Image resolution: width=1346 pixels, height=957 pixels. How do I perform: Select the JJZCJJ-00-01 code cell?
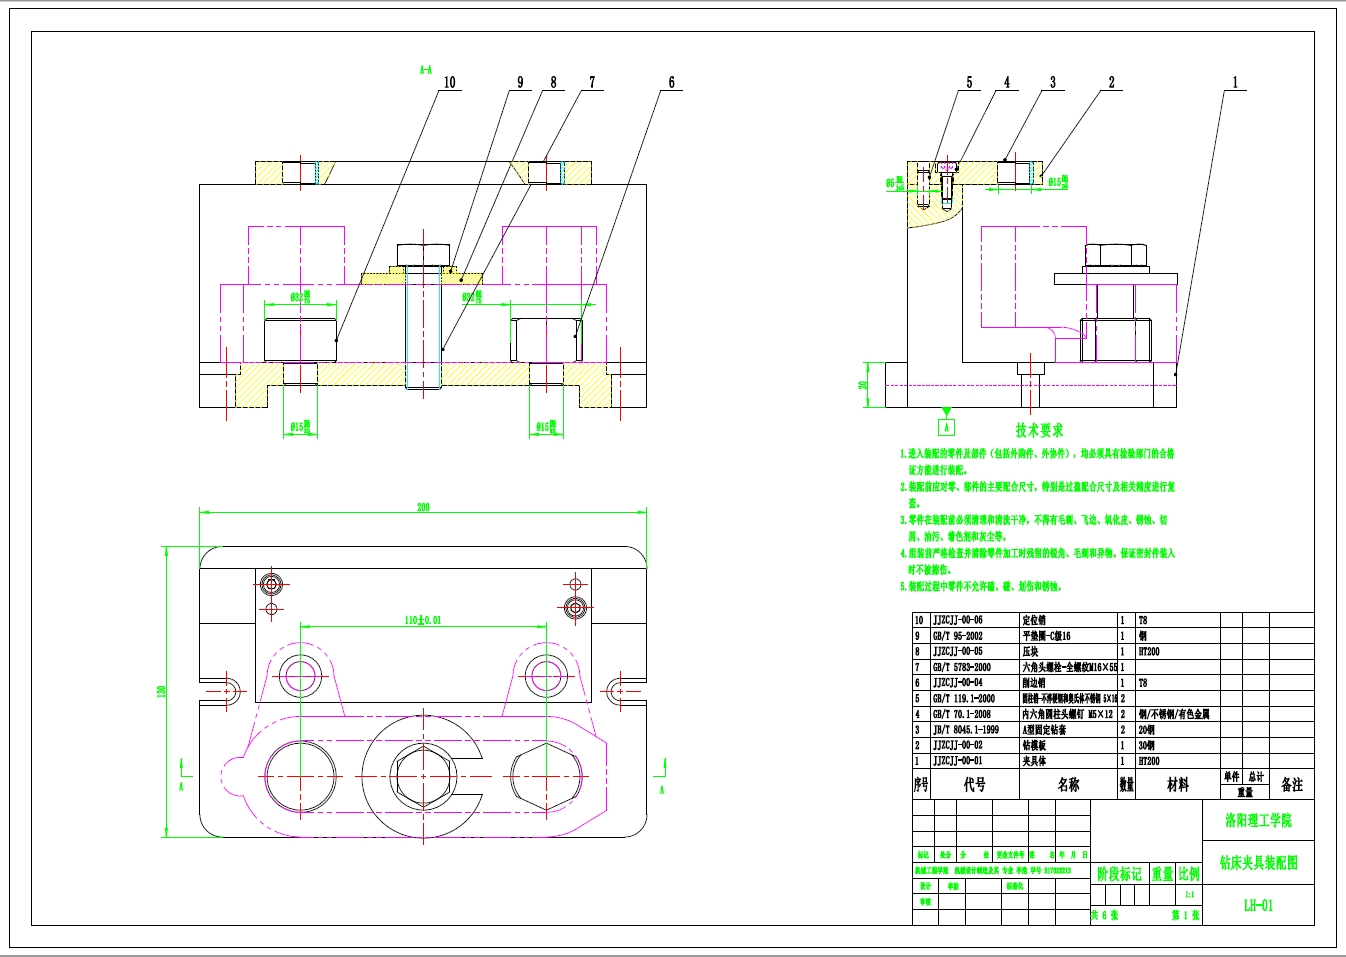[x=957, y=761]
